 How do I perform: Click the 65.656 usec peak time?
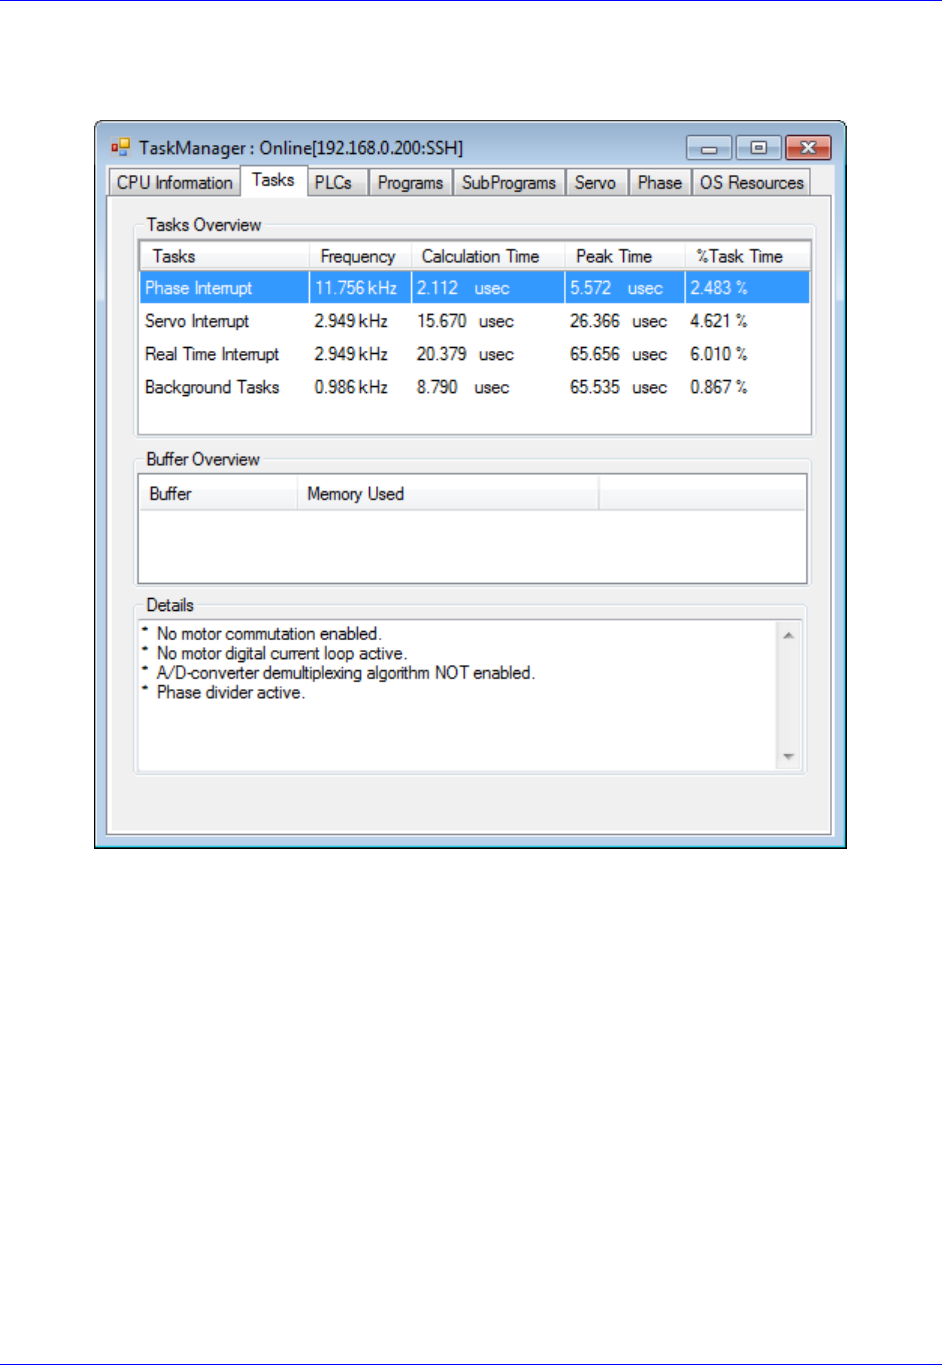618,354
